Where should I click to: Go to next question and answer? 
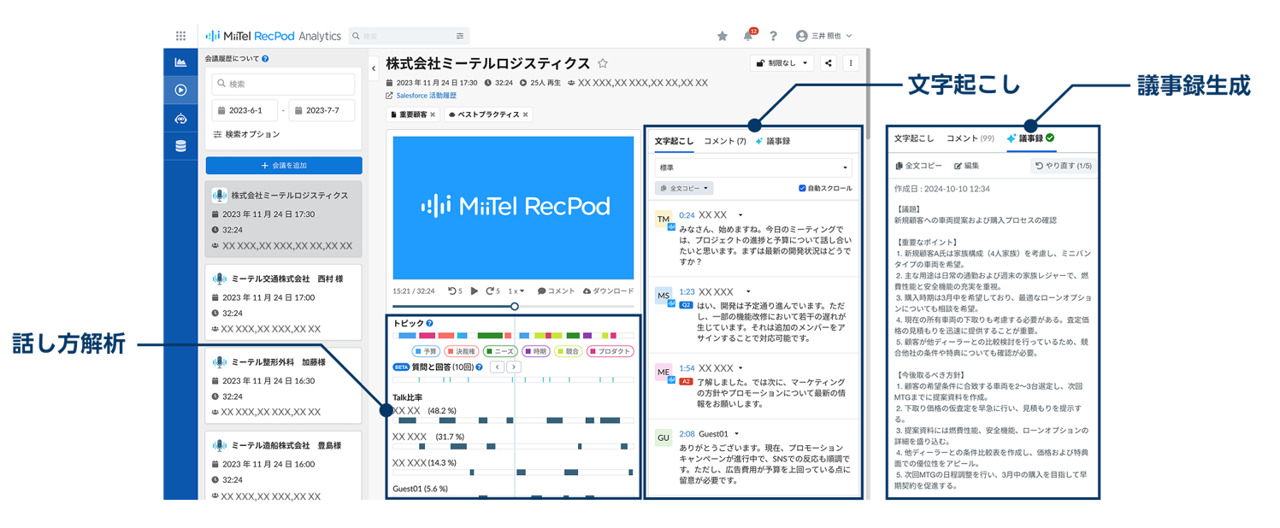coord(514,367)
